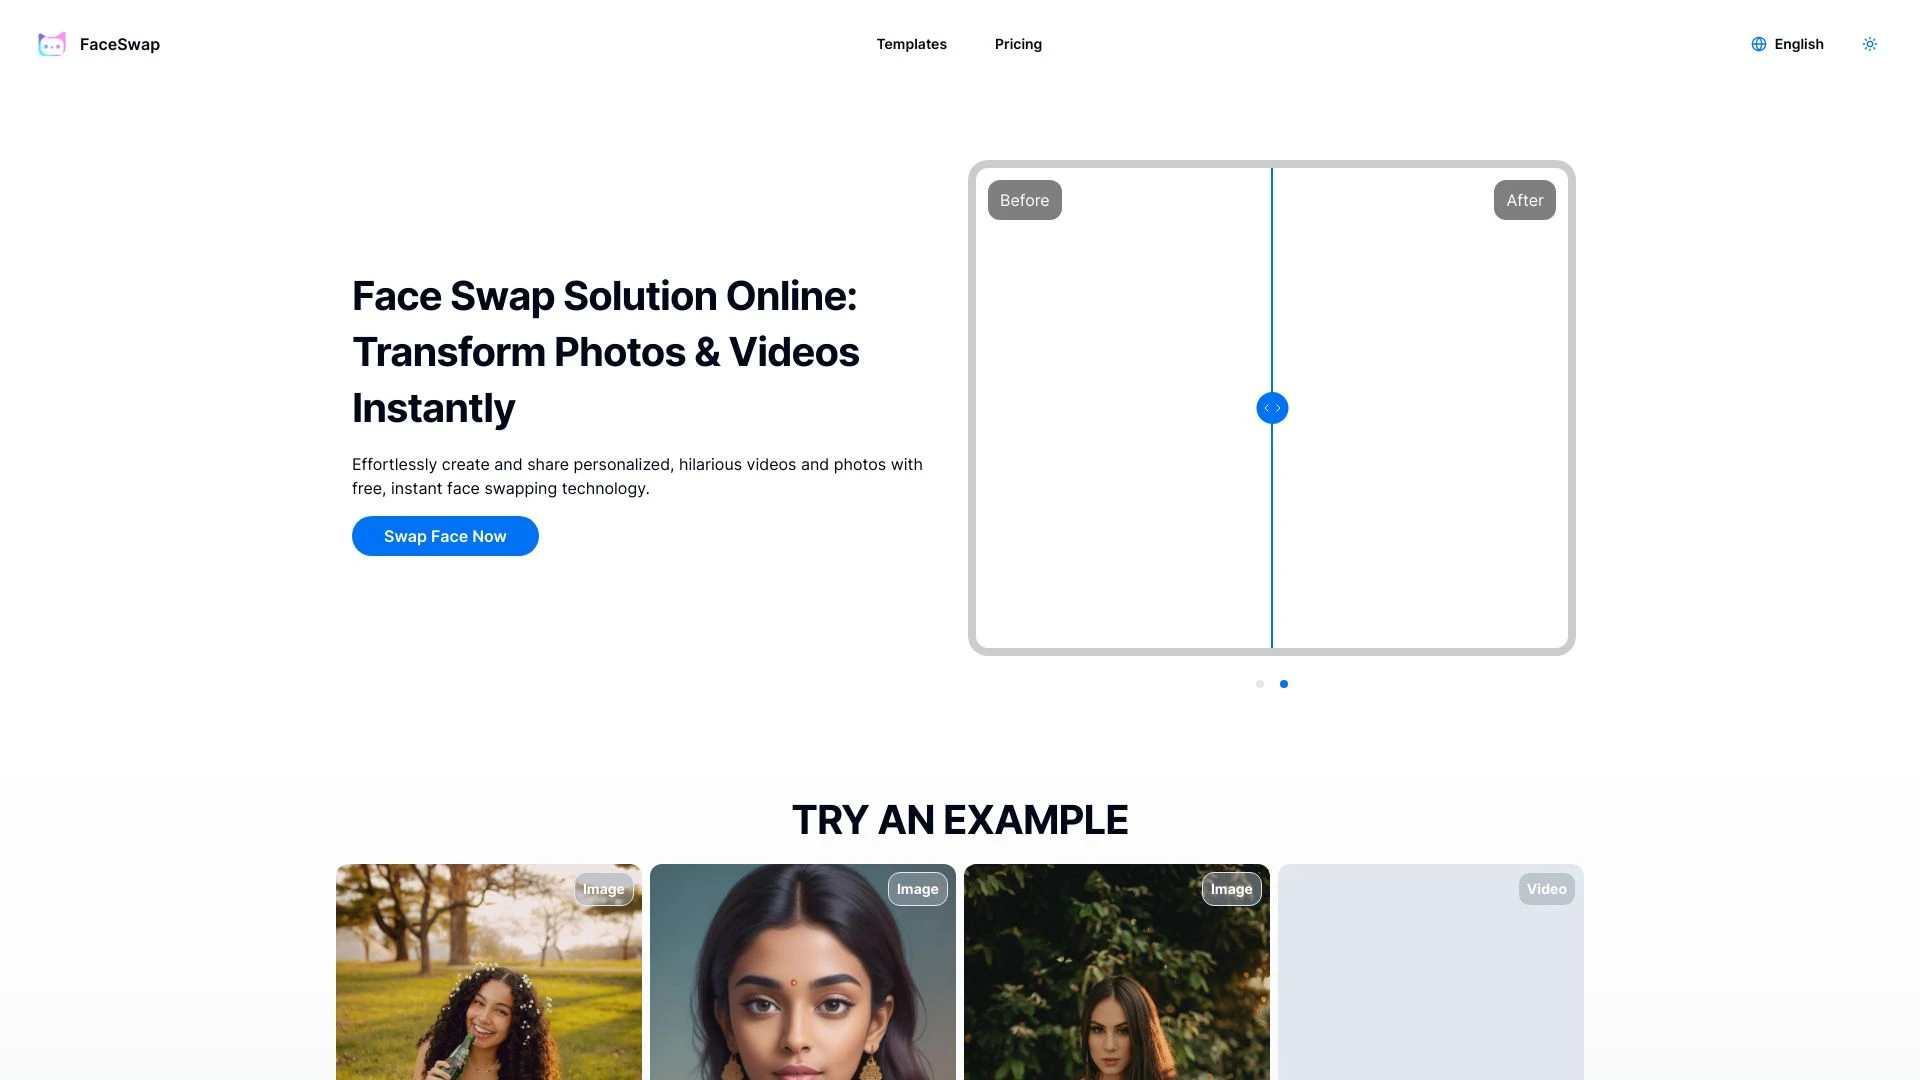
Task: Click the Swap Face Now button
Action: [444, 535]
